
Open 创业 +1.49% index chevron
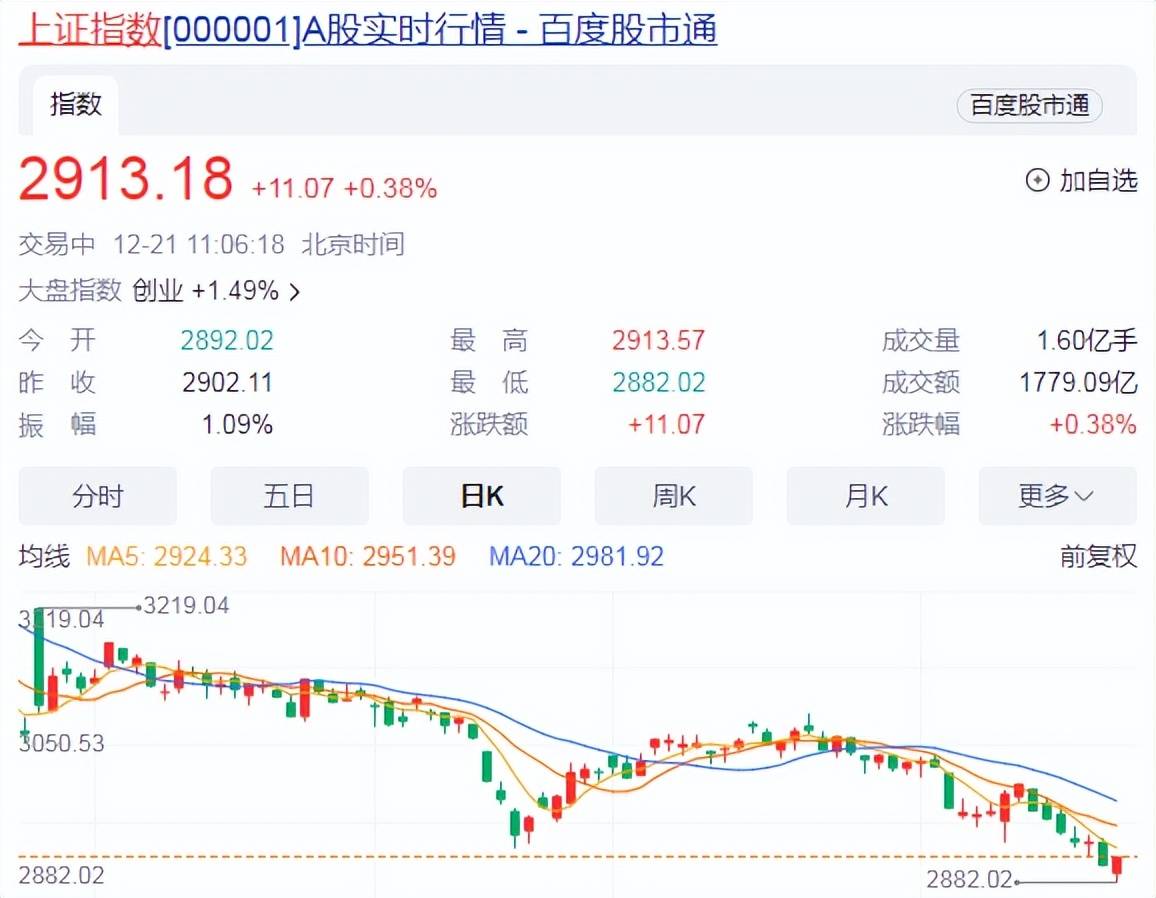(296, 292)
